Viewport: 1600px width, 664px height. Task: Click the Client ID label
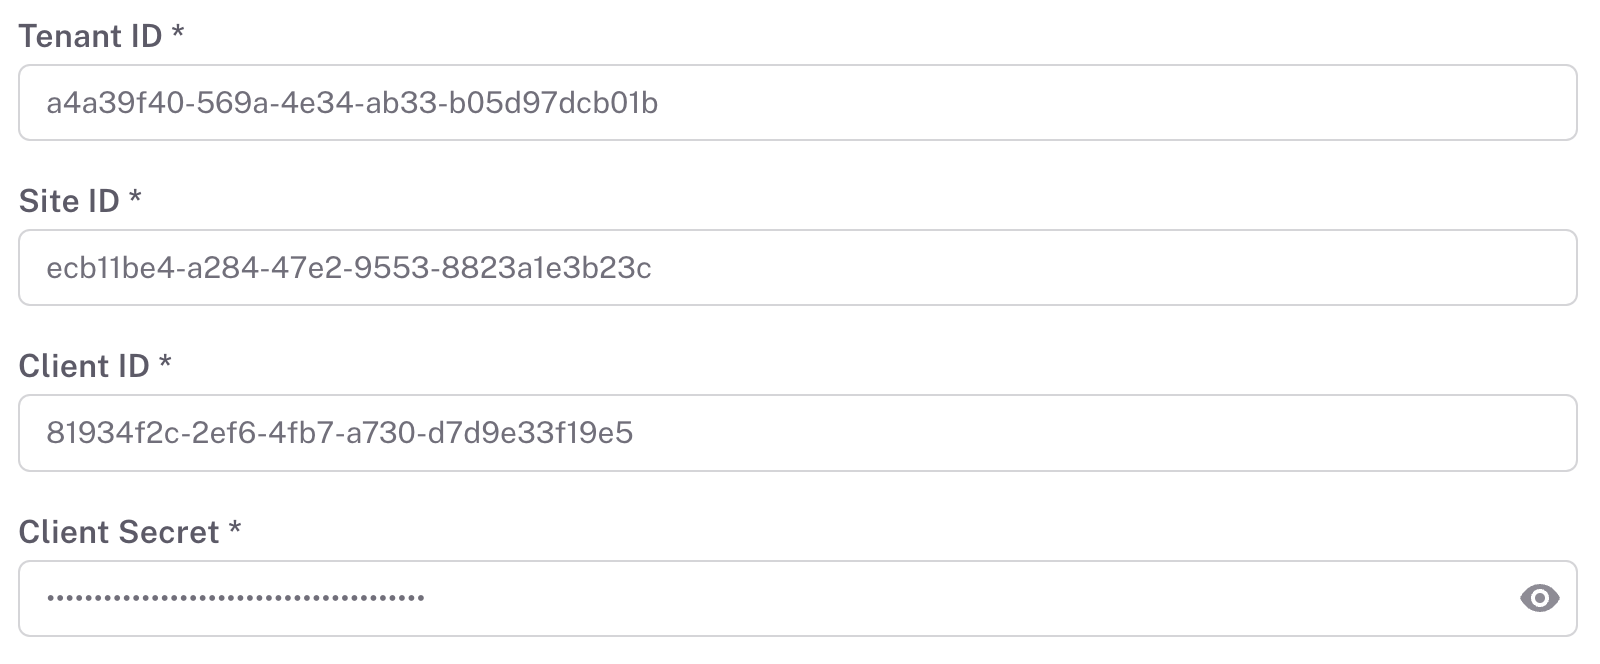(84, 367)
